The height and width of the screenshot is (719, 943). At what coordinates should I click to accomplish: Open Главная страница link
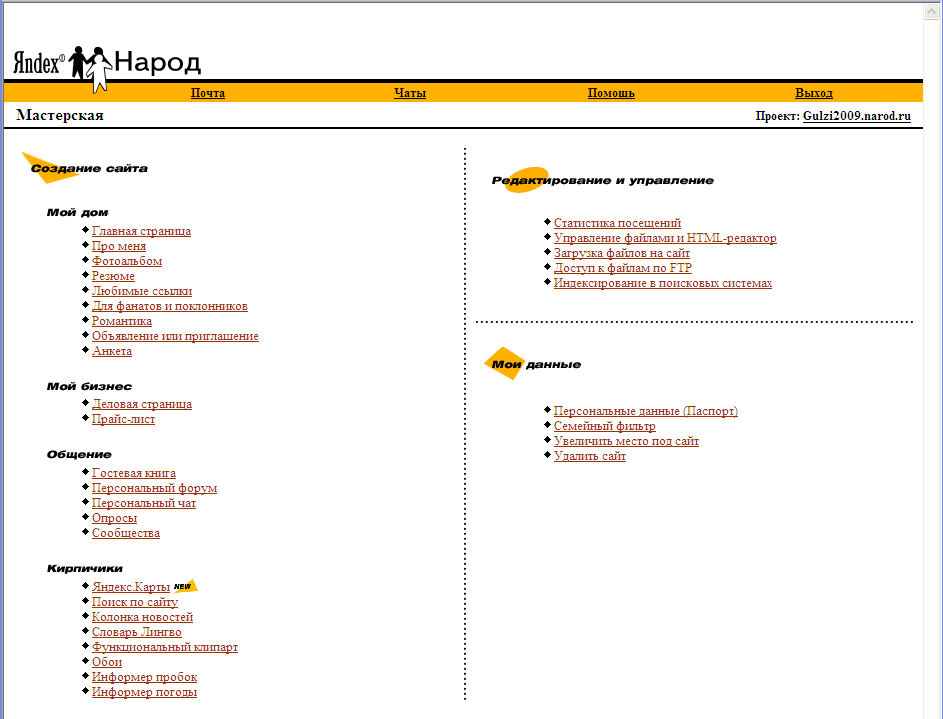(141, 231)
